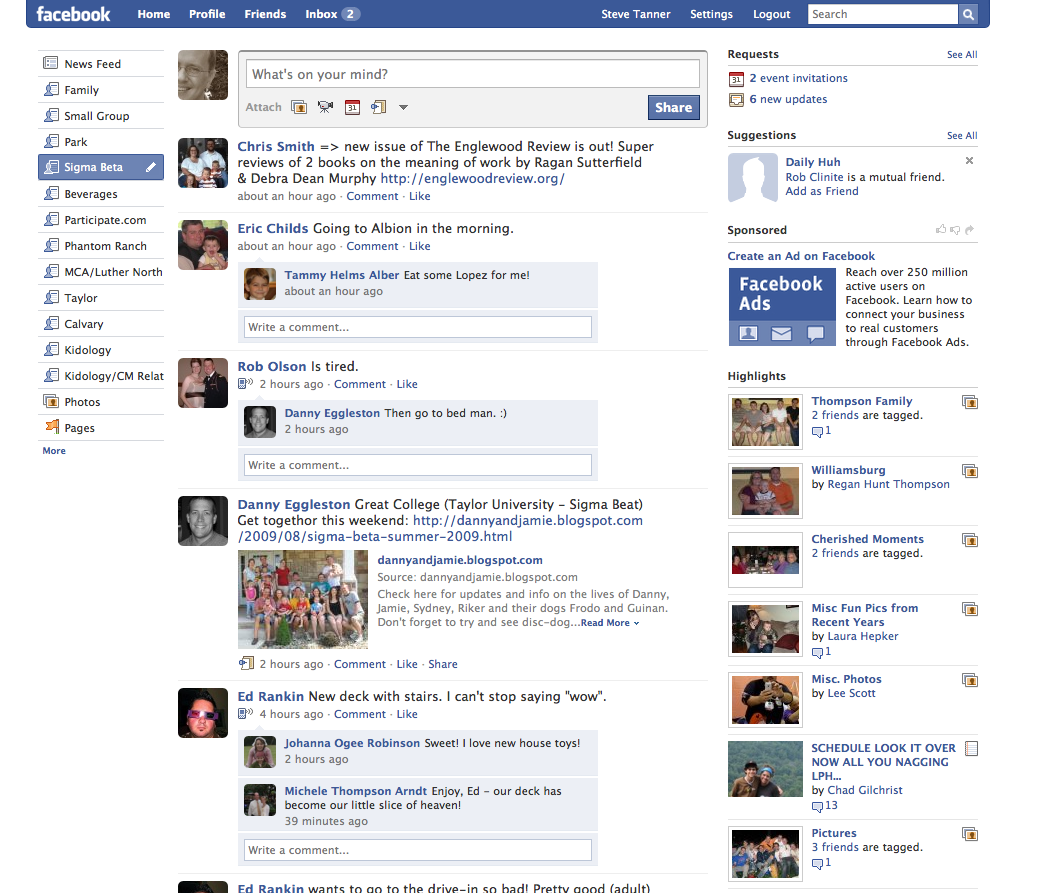Screen dimensions: 1046x893
Task: Click the note icon beside SCHEDULE LOOK IT OVER
Action: point(972,749)
